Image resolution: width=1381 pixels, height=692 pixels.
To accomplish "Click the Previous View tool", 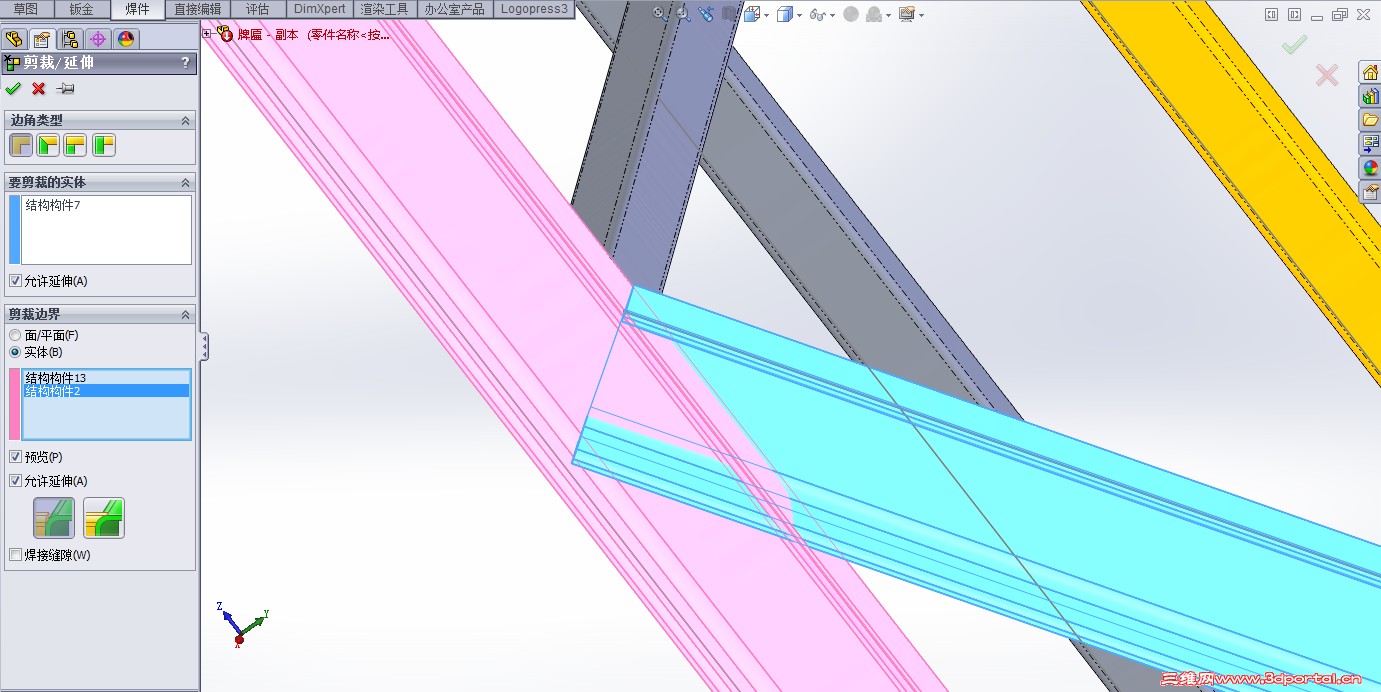I will coord(707,14).
